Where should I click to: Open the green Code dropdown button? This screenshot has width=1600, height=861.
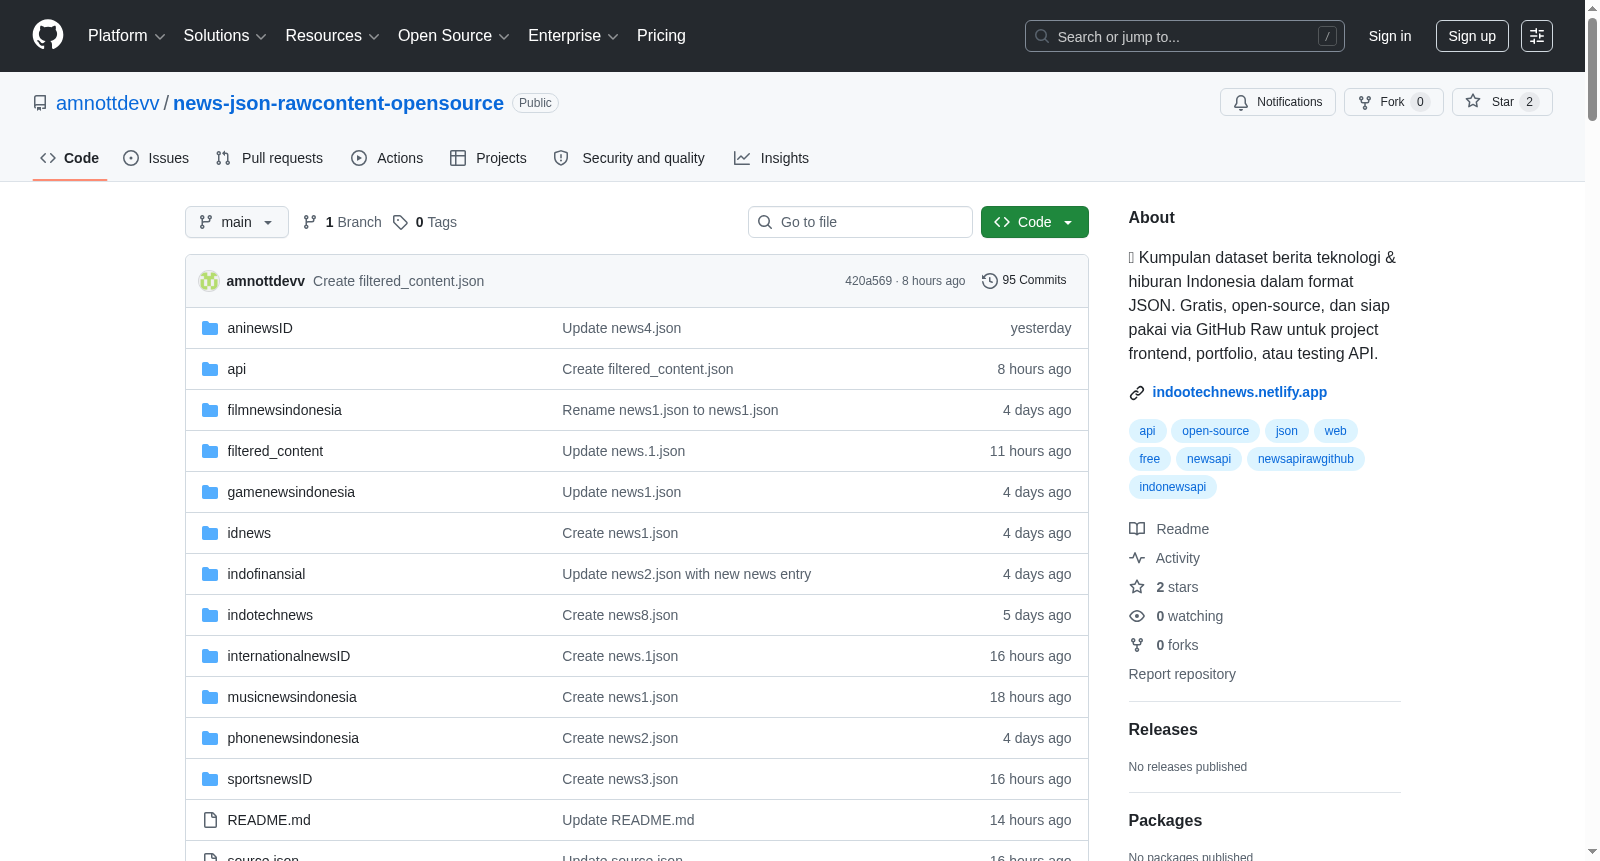click(x=1035, y=222)
